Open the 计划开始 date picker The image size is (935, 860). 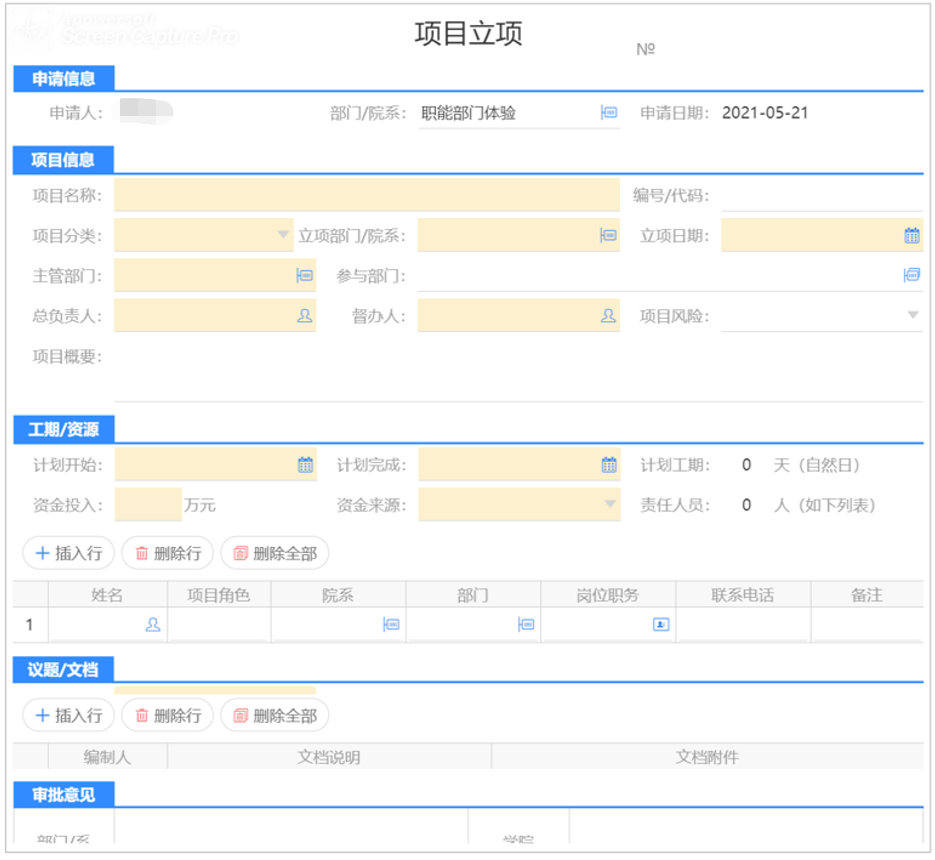click(x=303, y=464)
